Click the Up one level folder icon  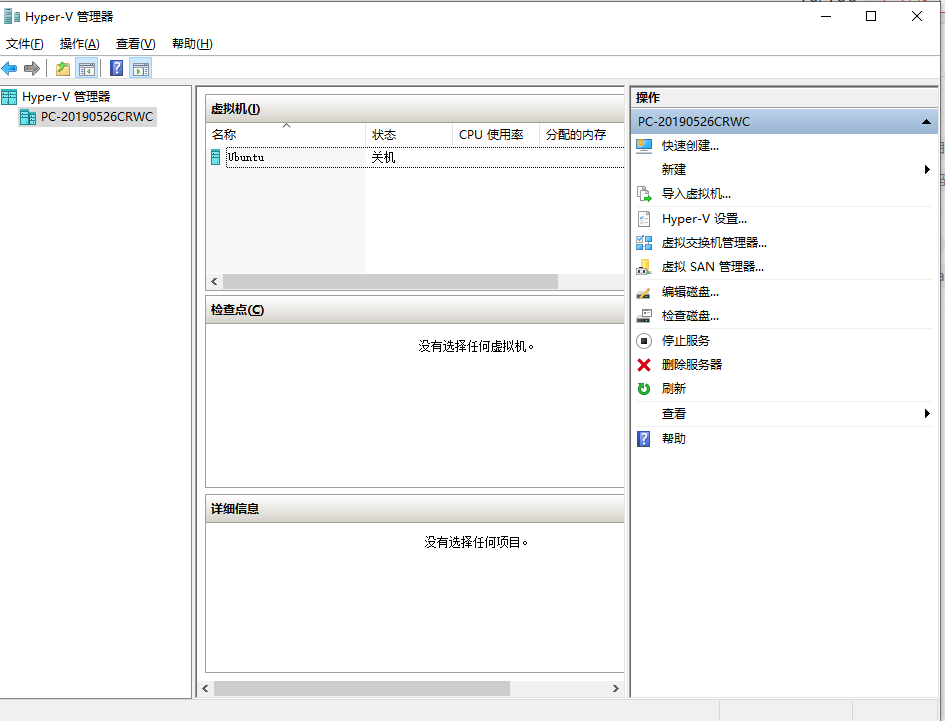[63, 69]
